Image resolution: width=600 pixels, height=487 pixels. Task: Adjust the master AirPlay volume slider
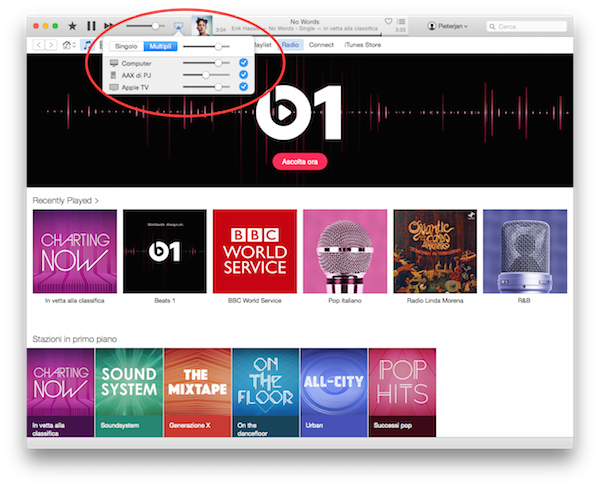pyautogui.click(x=206, y=46)
